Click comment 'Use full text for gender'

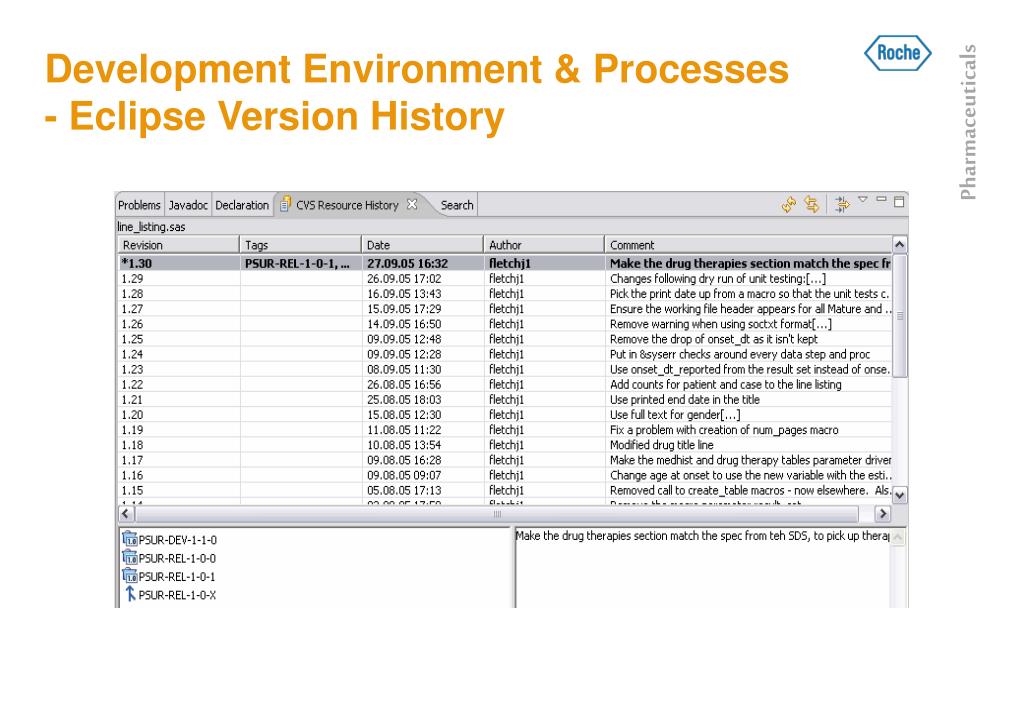click(x=675, y=415)
